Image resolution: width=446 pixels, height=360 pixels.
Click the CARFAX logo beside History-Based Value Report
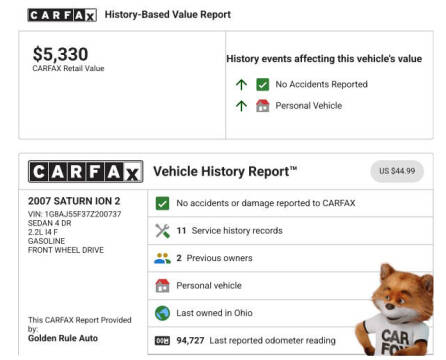62,15
